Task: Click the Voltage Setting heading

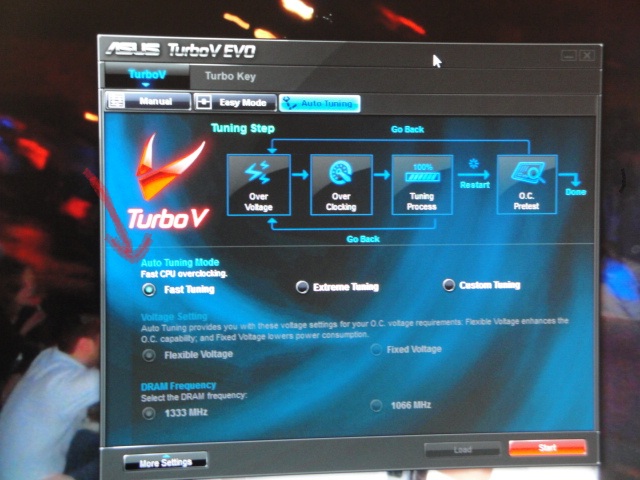Action: (x=174, y=317)
